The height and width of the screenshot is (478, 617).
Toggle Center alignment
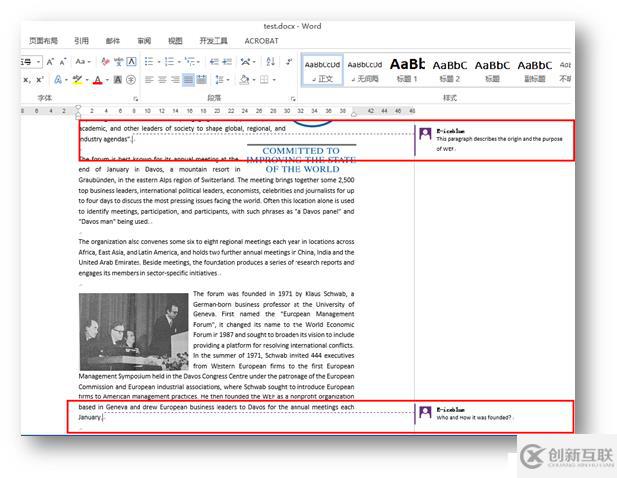click(x=162, y=80)
